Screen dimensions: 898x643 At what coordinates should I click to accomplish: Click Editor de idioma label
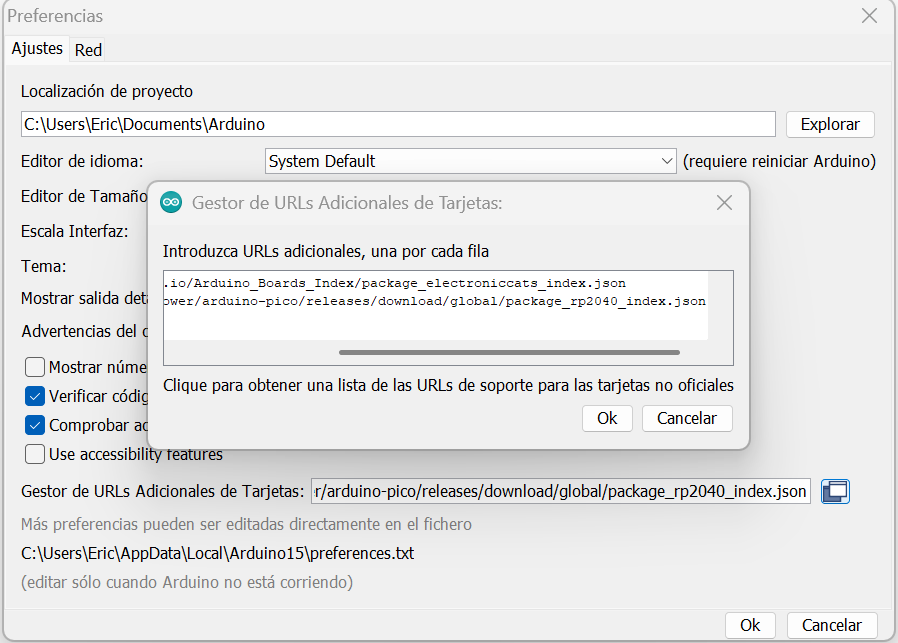click(82, 161)
